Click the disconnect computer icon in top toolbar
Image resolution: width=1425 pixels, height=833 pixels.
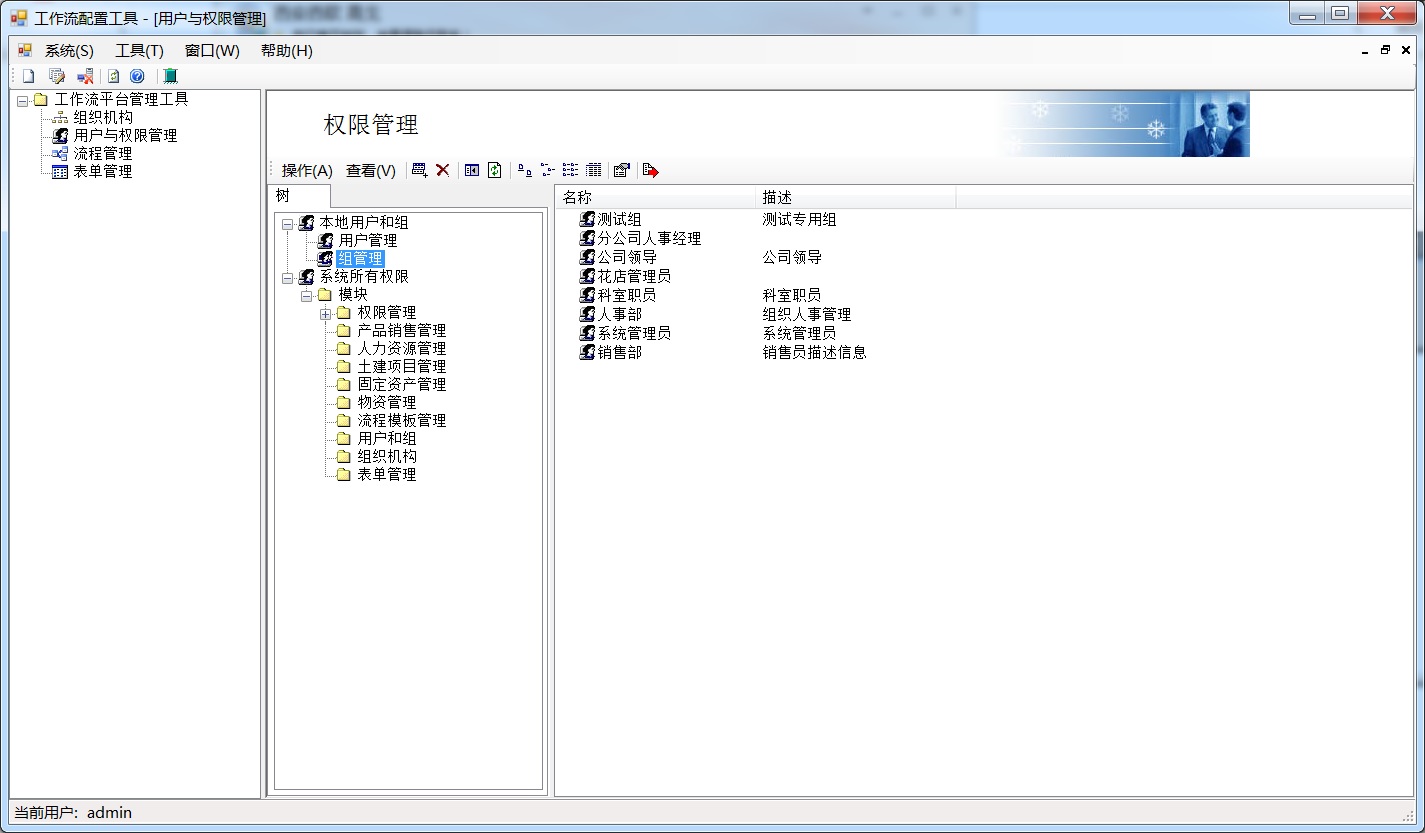click(x=85, y=76)
